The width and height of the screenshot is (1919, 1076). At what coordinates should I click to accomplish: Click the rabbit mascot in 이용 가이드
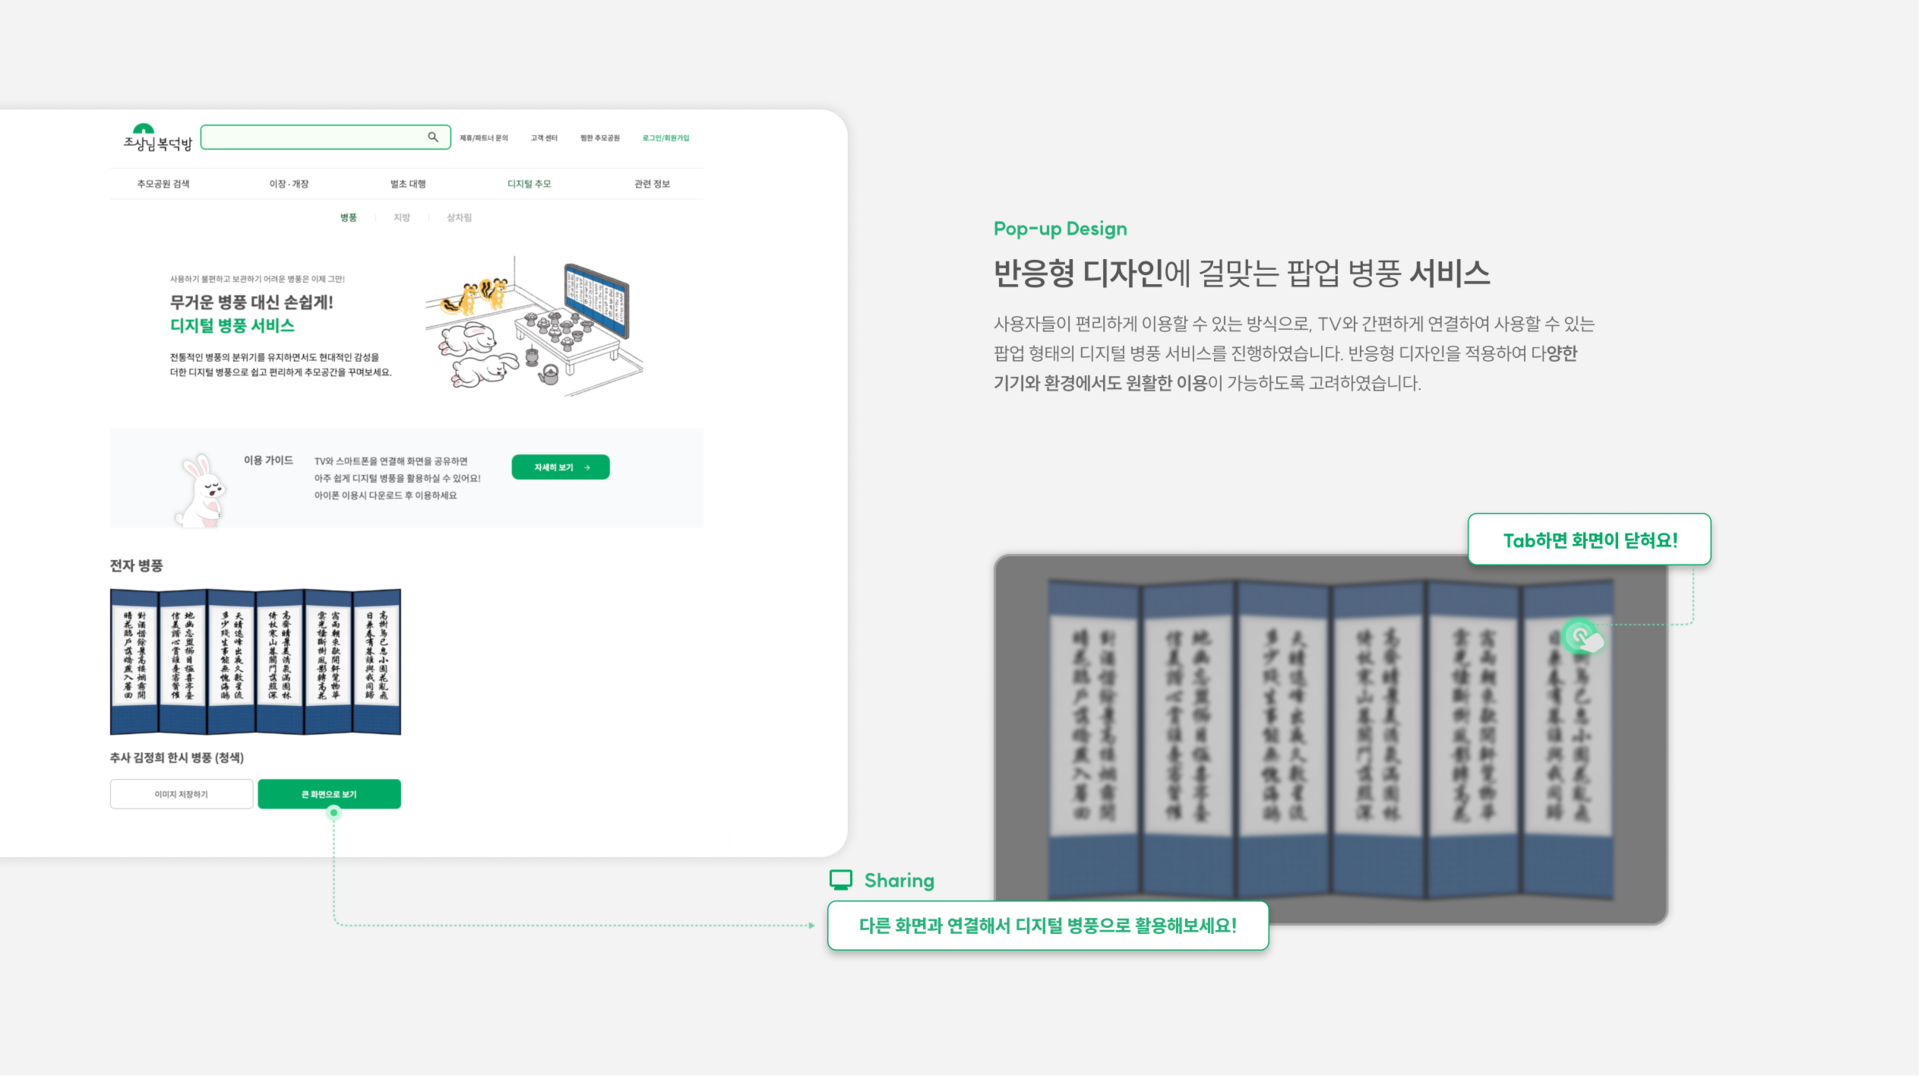pos(201,490)
